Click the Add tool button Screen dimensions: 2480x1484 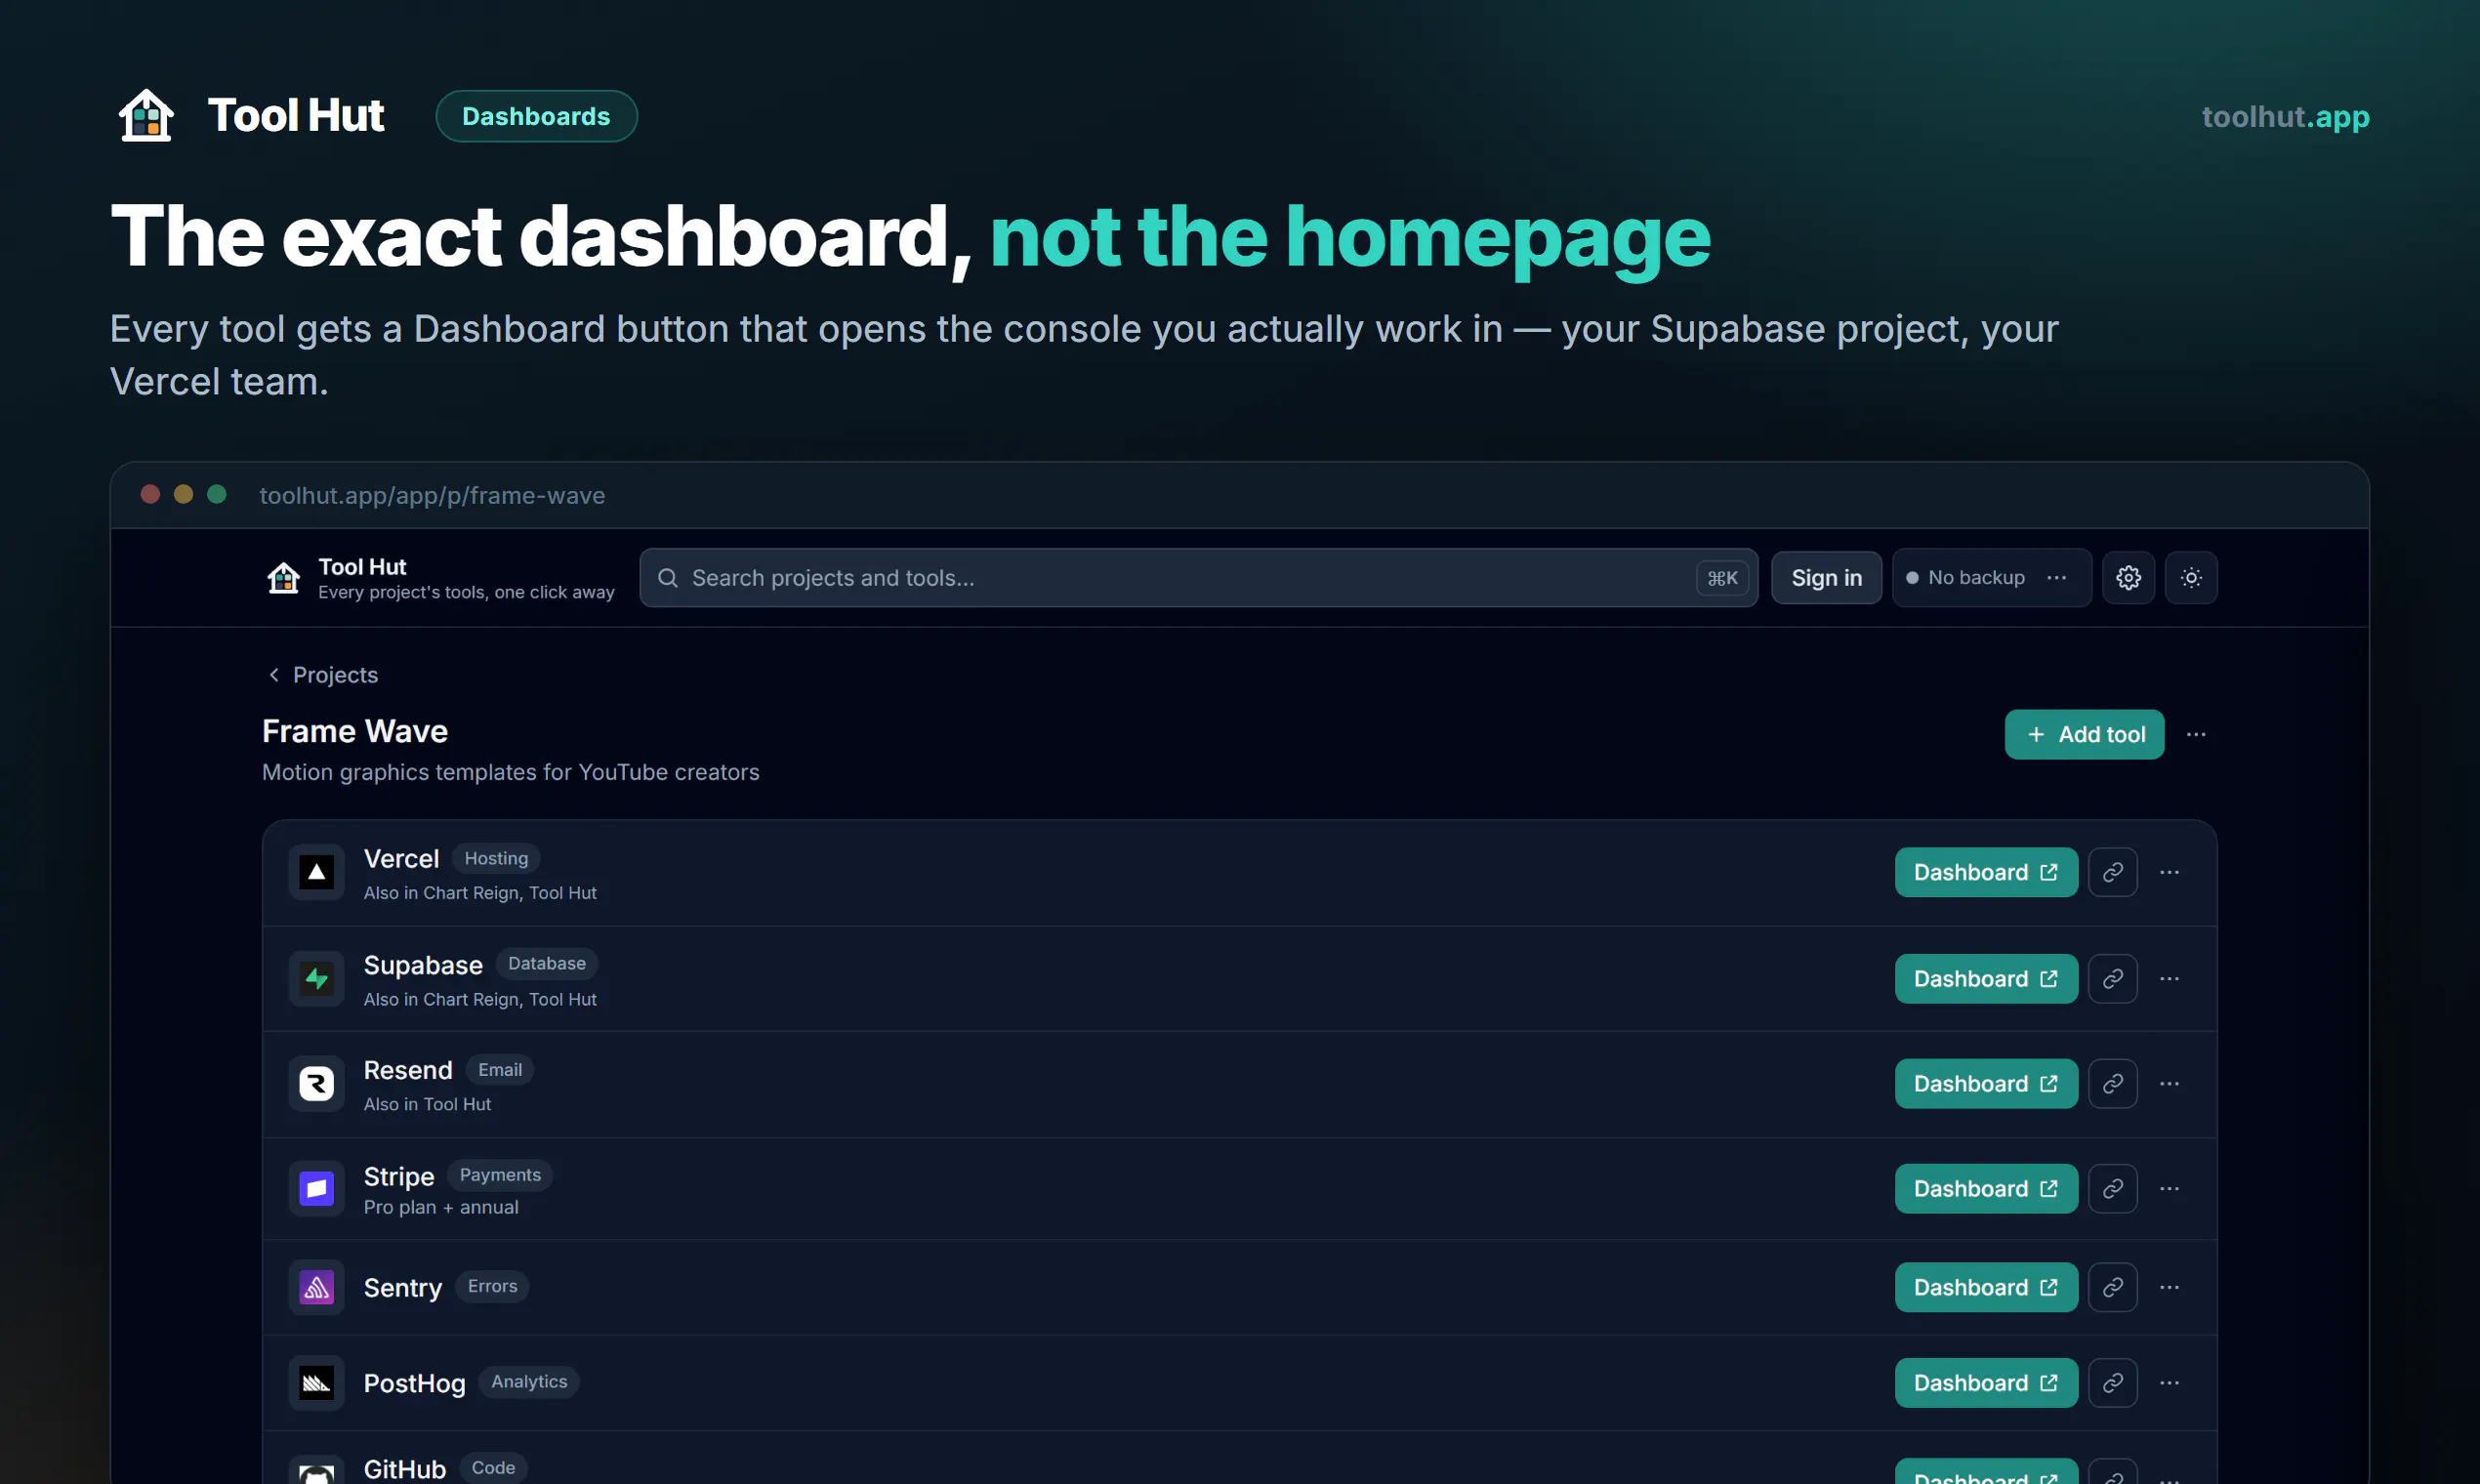pyautogui.click(x=2084, y=734)
